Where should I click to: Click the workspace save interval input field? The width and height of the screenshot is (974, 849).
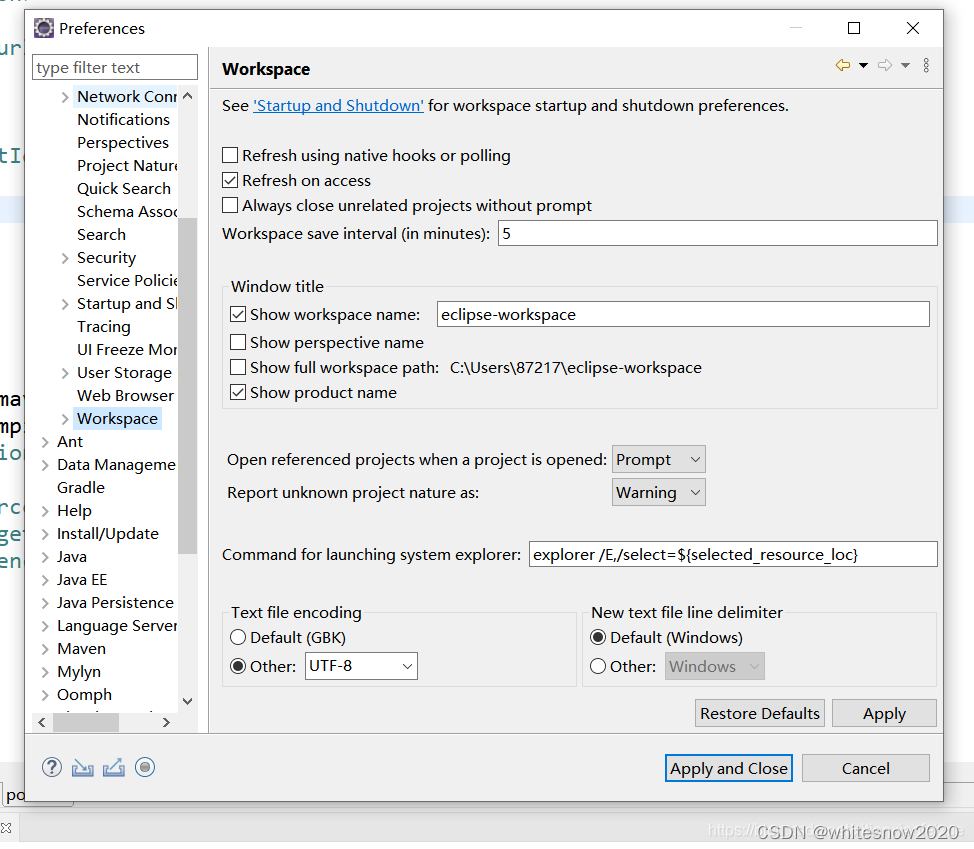tap(716, 233)
